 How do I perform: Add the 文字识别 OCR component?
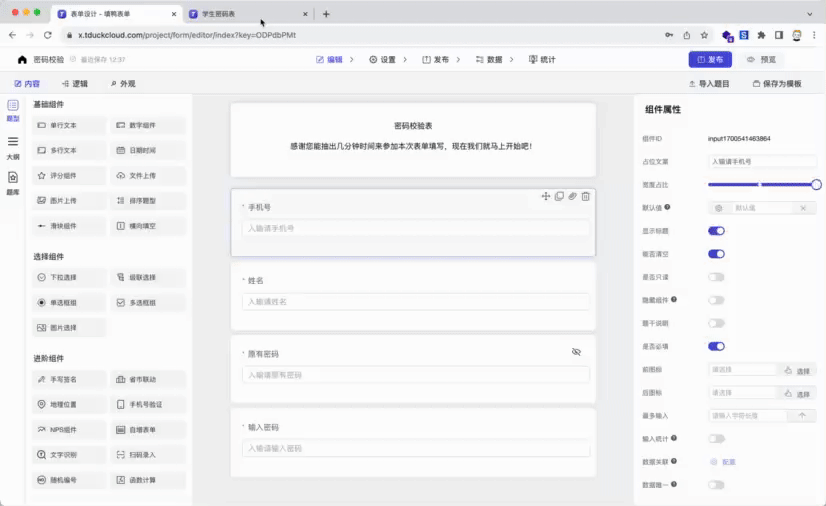click(69, 455)
